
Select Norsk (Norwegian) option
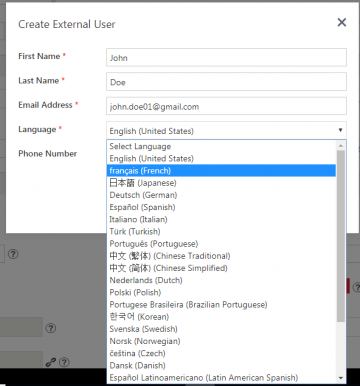221,341
